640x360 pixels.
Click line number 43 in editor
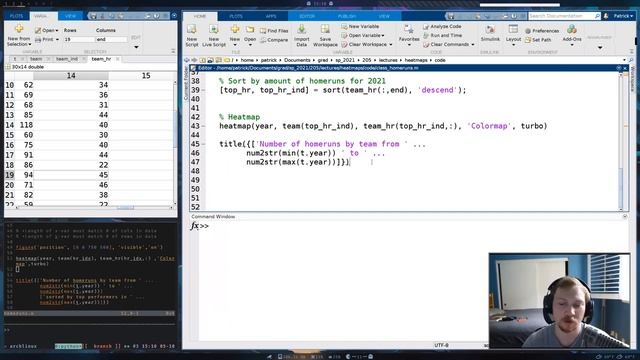[x=196, y=126]
